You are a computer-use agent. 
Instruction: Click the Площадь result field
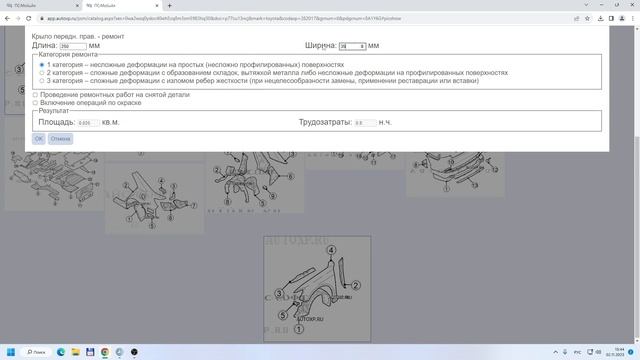point(88,122)
